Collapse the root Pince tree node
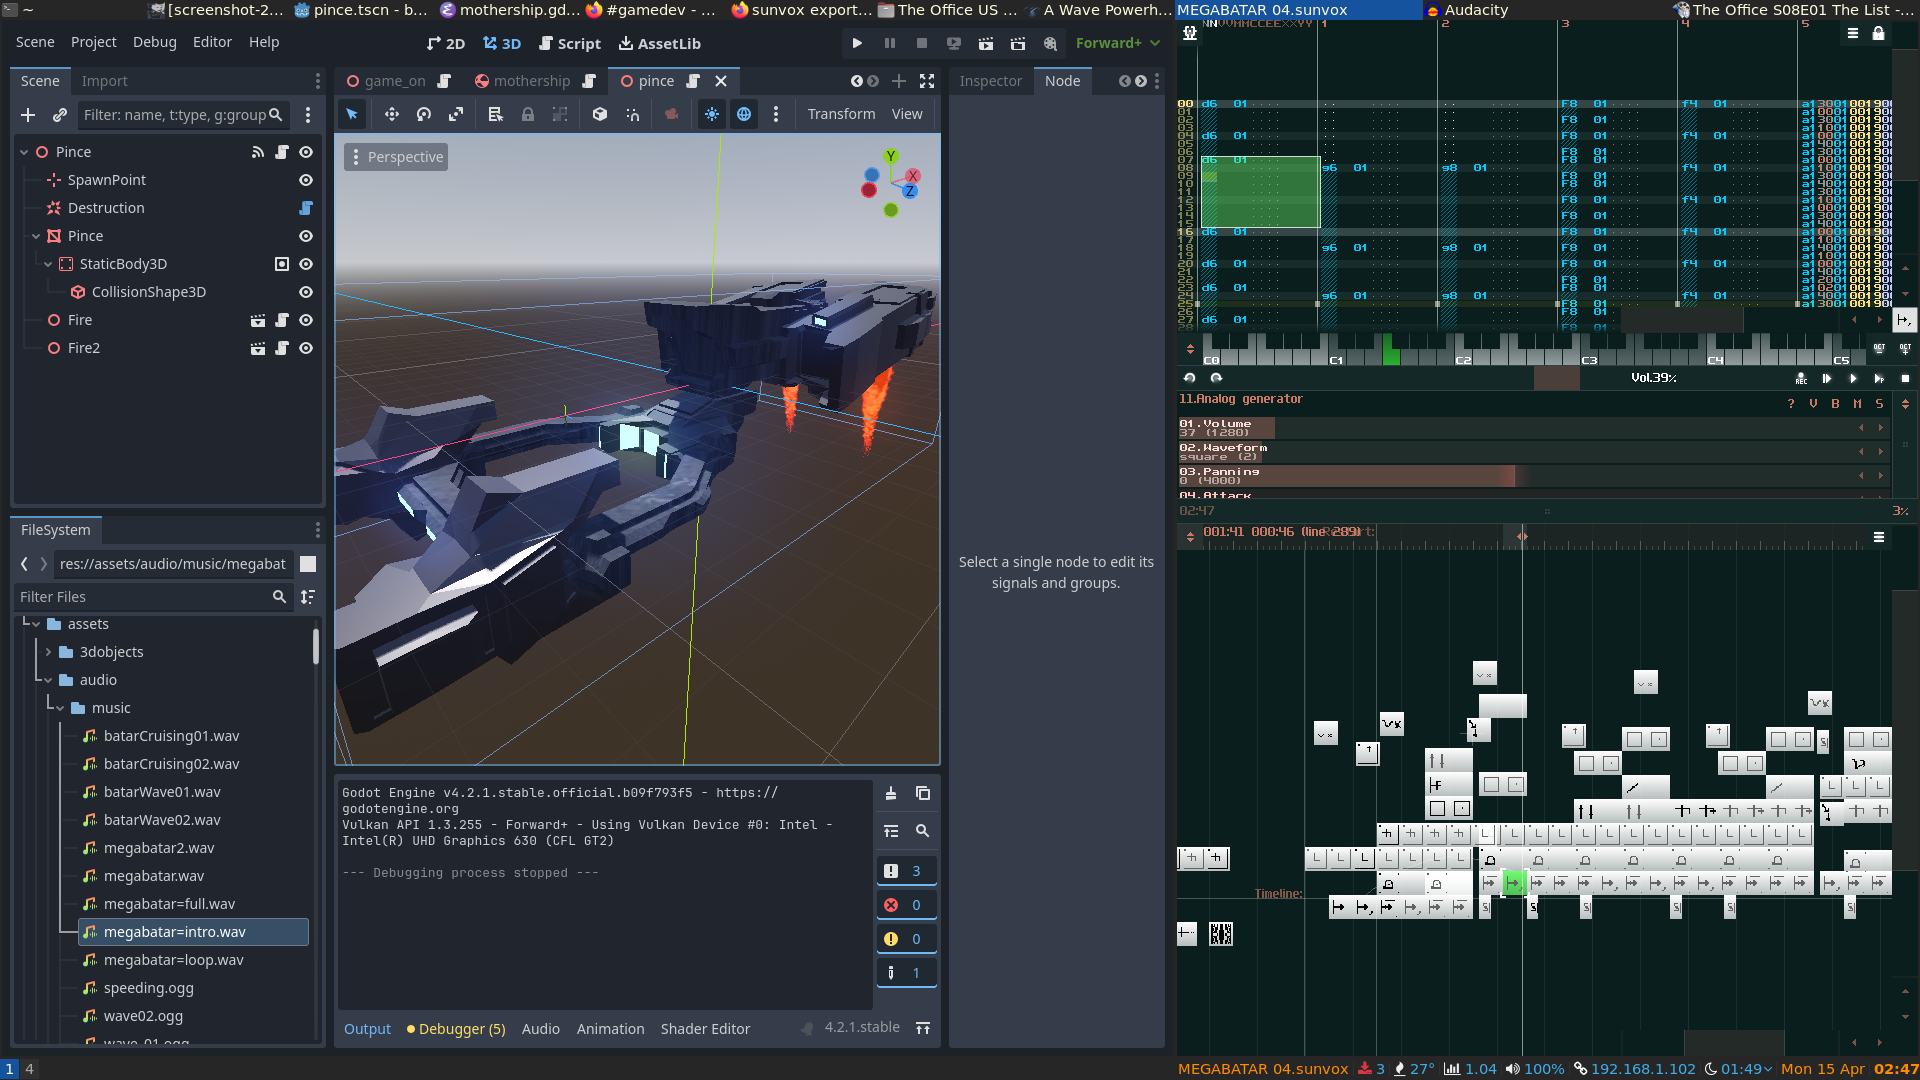1920x1080 pixels. coord(24,152)
